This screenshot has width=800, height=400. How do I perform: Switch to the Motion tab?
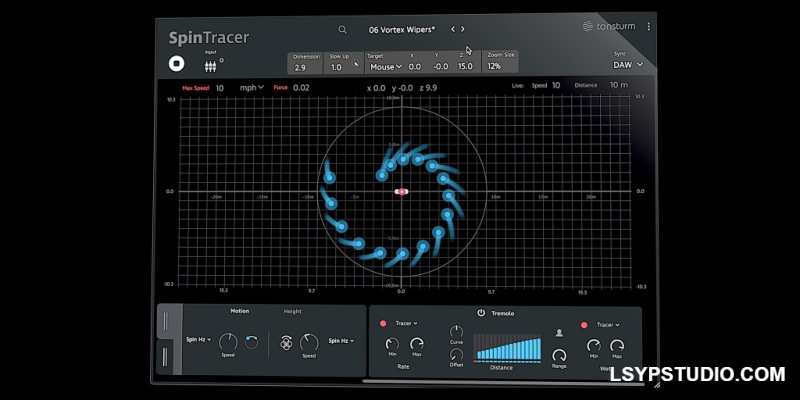240,311
